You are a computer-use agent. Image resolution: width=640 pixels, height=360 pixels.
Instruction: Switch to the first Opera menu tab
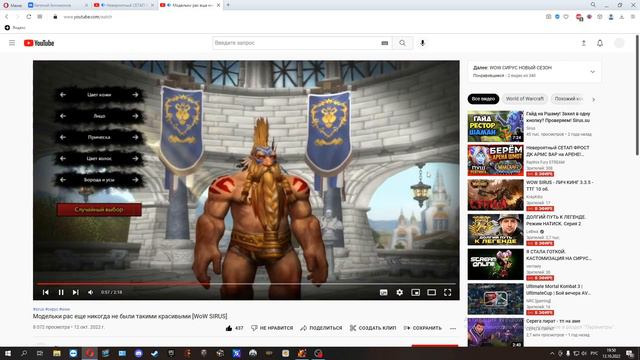pyautogui.click(x=12, y=5)
